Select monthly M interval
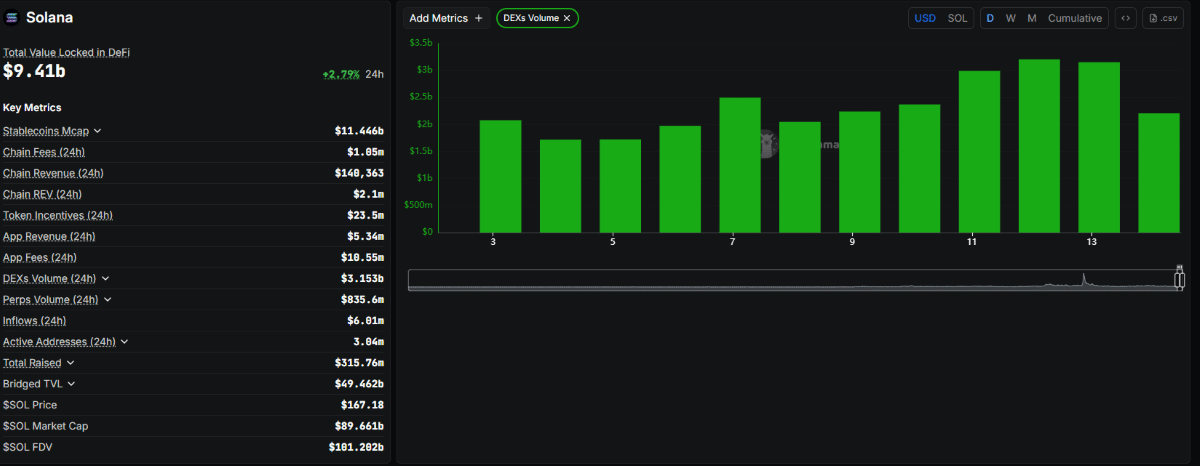The height and width of the screenshot is (466, 1200). pyautogui.click(x=1032, y=18)
